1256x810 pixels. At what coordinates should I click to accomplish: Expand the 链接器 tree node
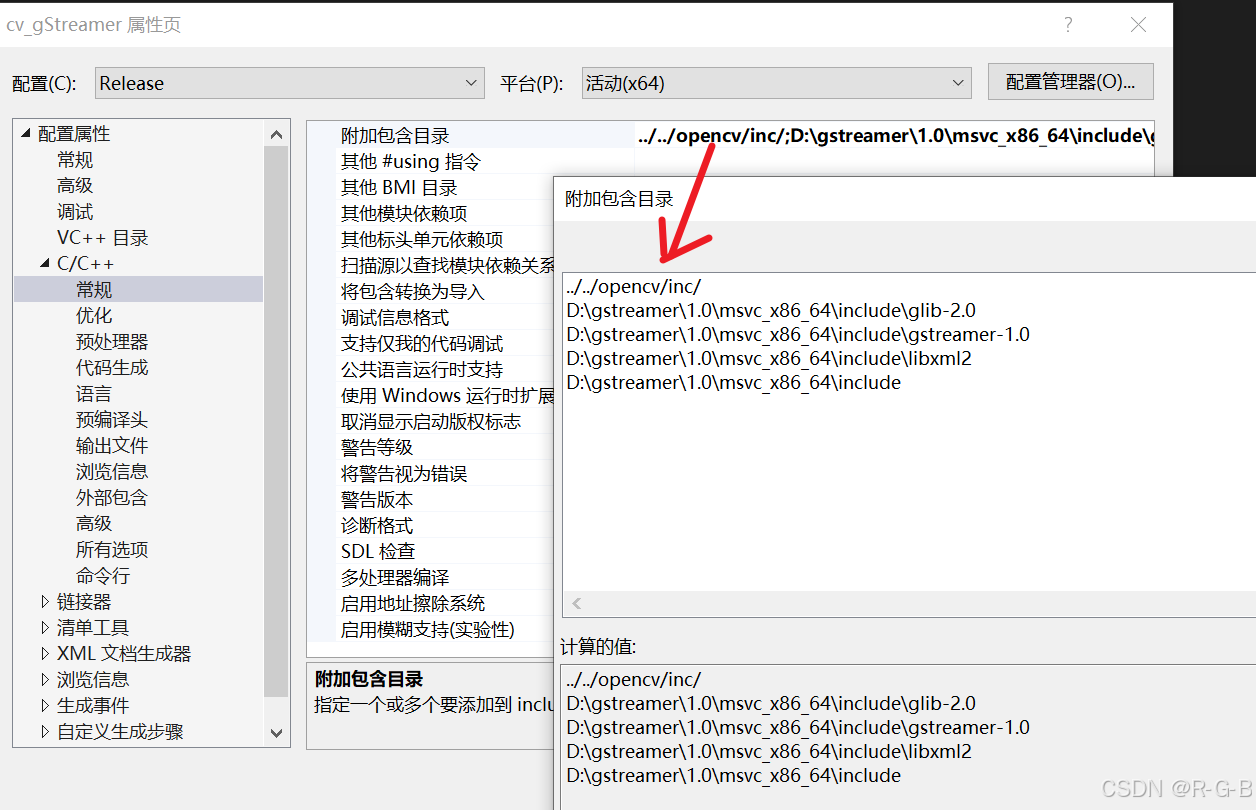44,602
